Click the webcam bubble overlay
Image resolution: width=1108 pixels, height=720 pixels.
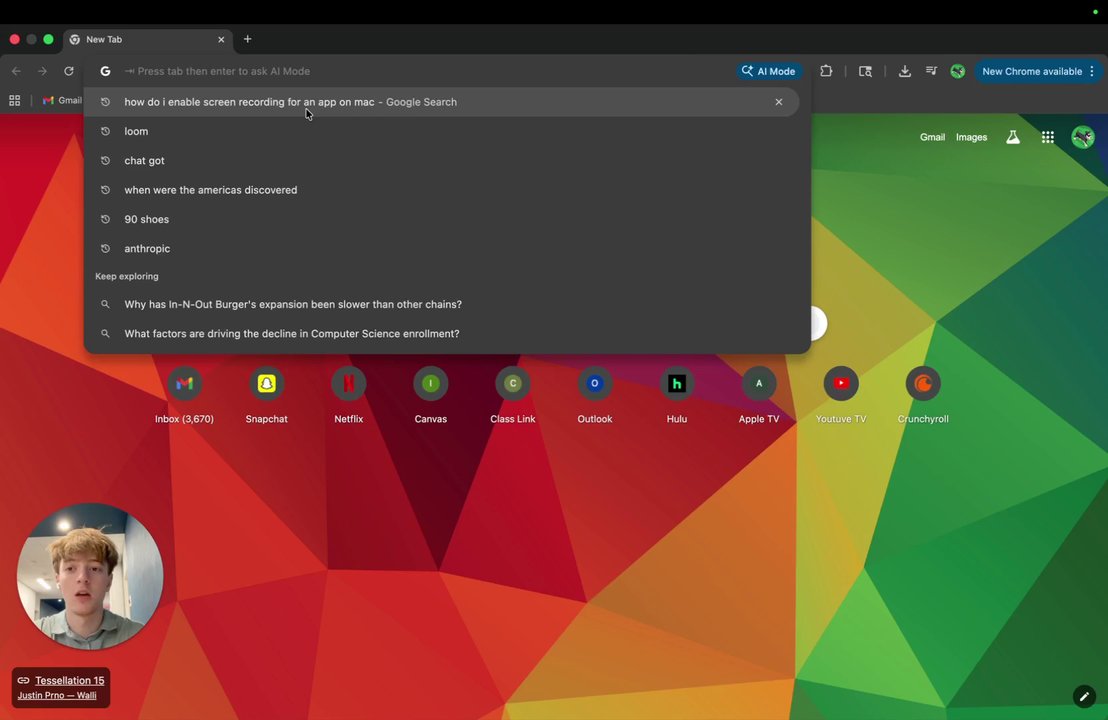tap(90, 576)
